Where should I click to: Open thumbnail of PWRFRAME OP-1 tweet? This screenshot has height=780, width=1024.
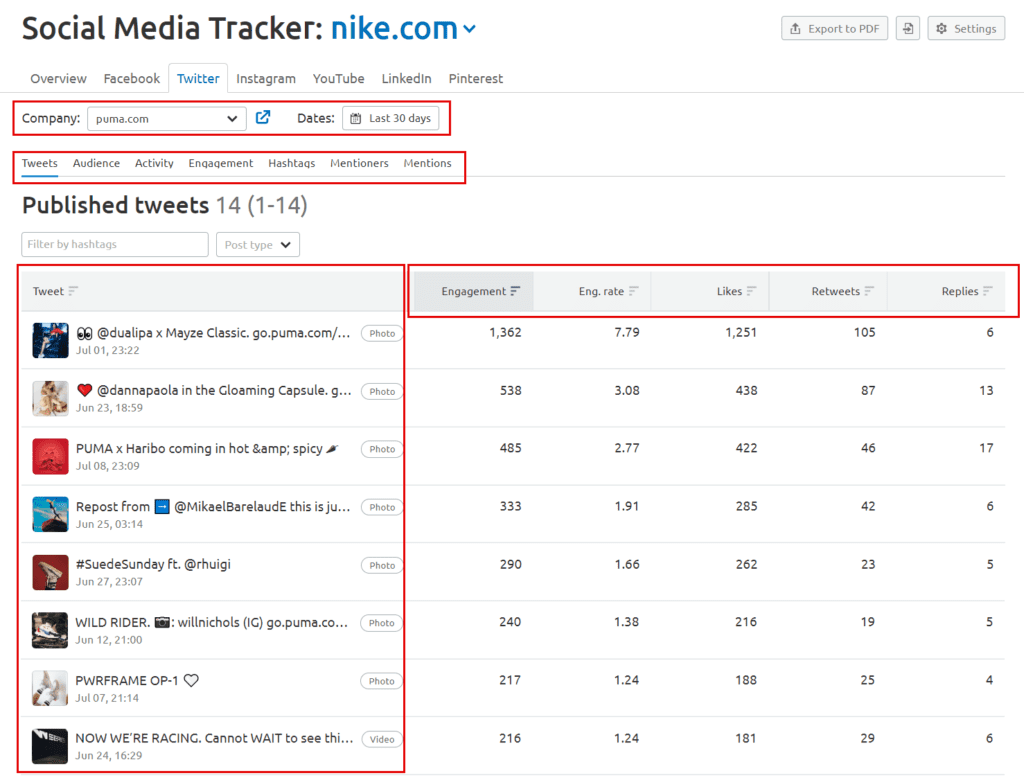50,688
